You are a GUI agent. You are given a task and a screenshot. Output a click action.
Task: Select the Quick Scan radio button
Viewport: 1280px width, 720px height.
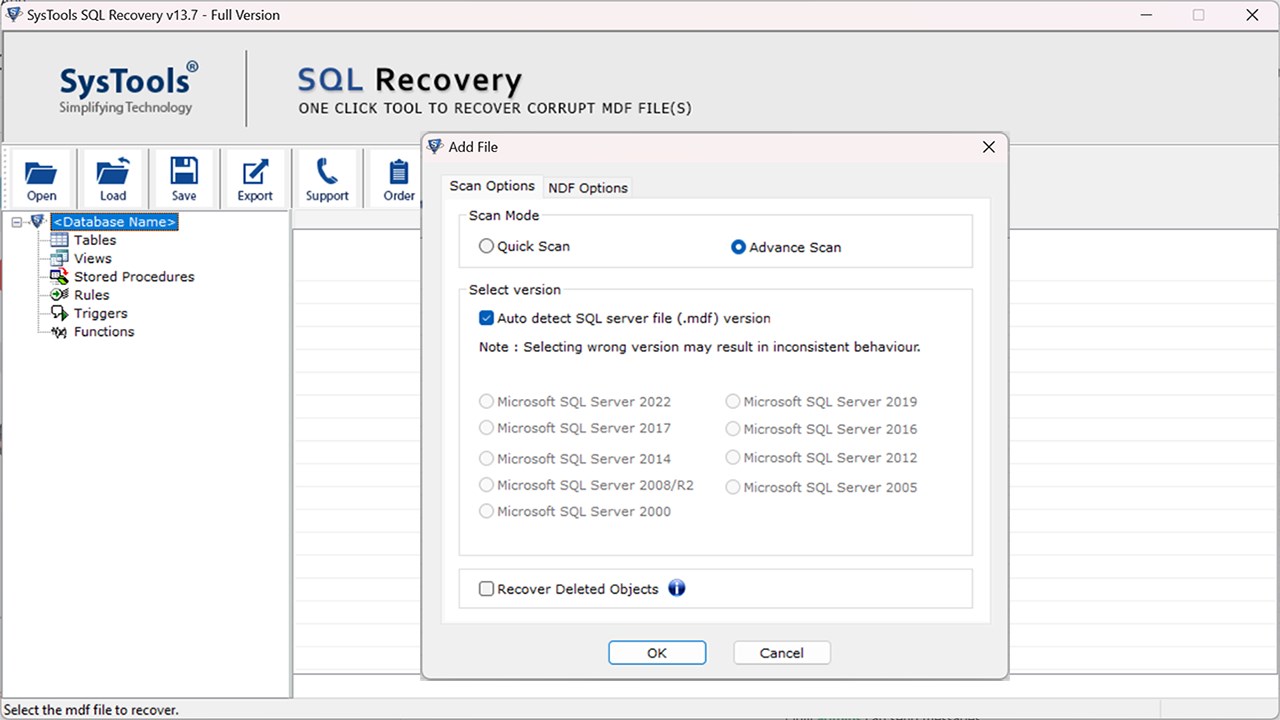[486, 246]
